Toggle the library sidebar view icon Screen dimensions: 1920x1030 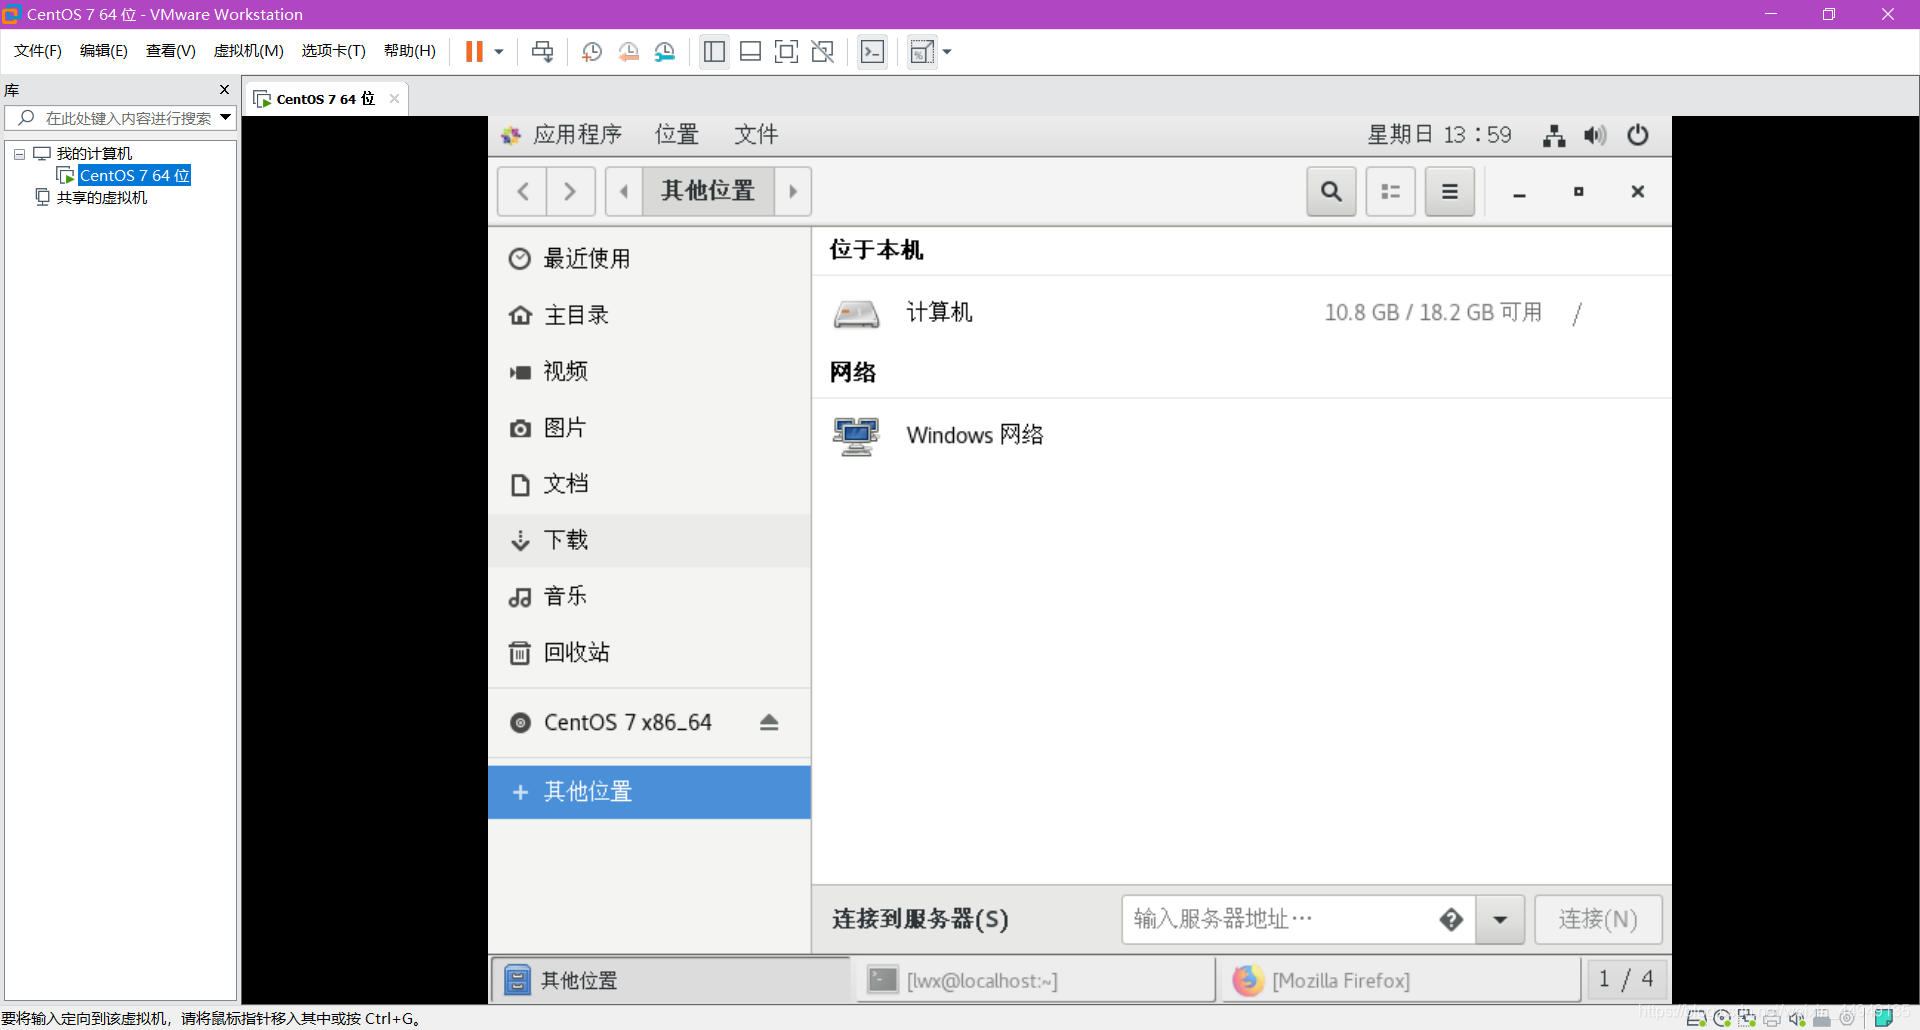(x=714, y=52)
